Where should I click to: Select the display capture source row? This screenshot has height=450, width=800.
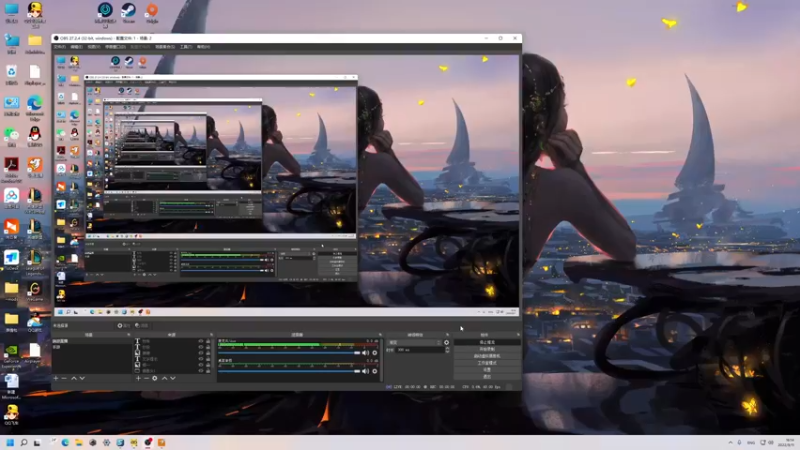click(172, 370)
